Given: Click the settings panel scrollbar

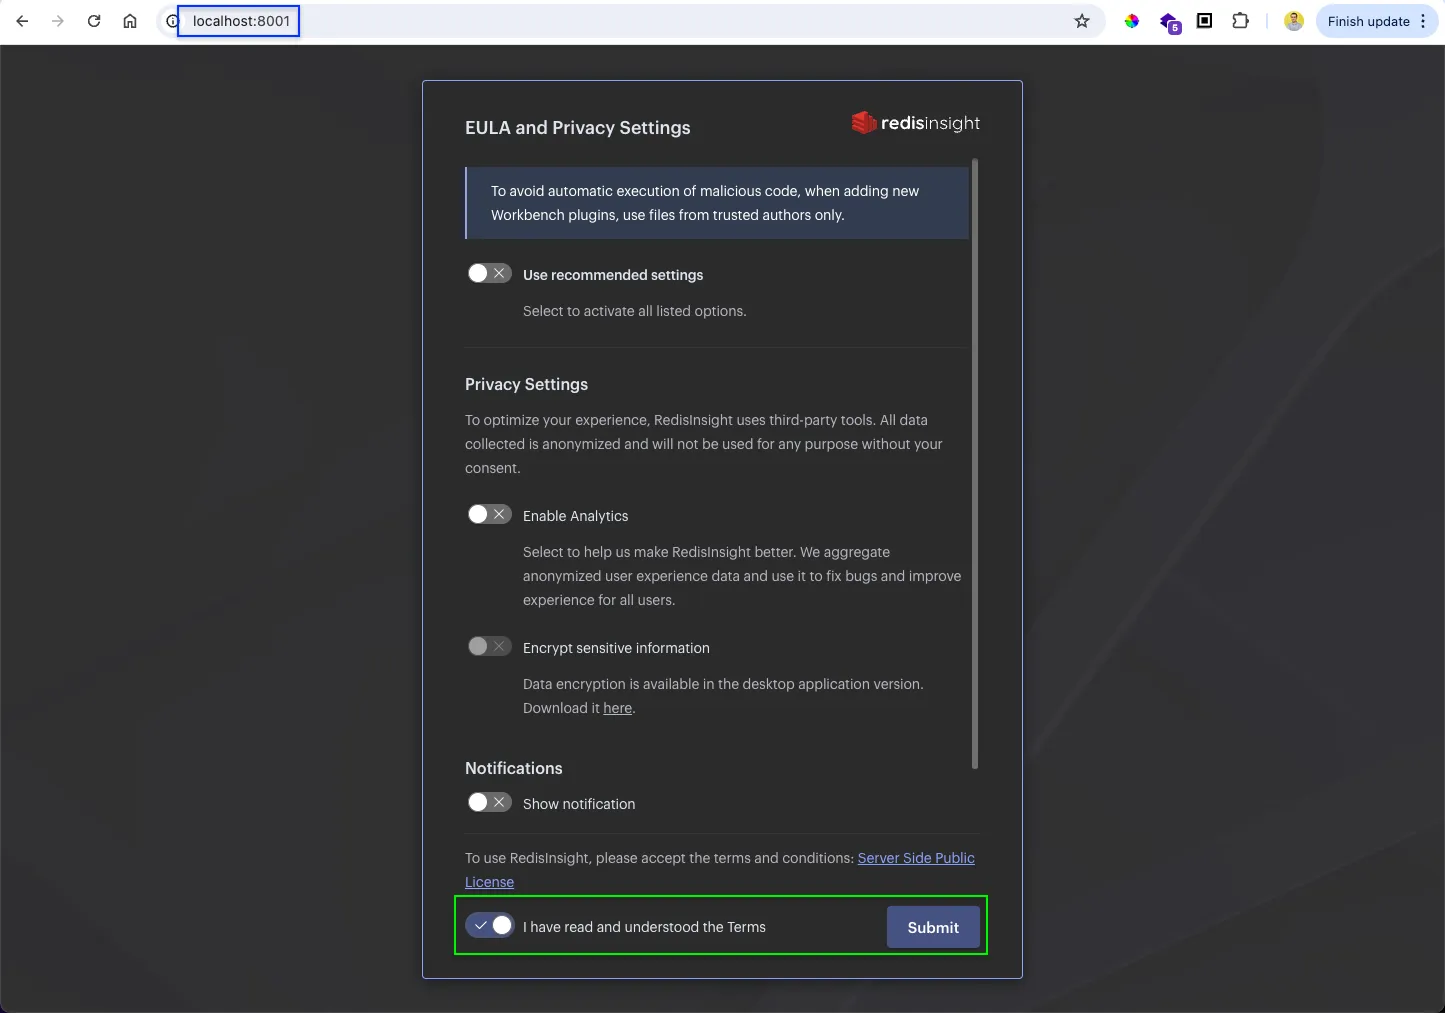Looking at the screenshot, I should (975, 464).
